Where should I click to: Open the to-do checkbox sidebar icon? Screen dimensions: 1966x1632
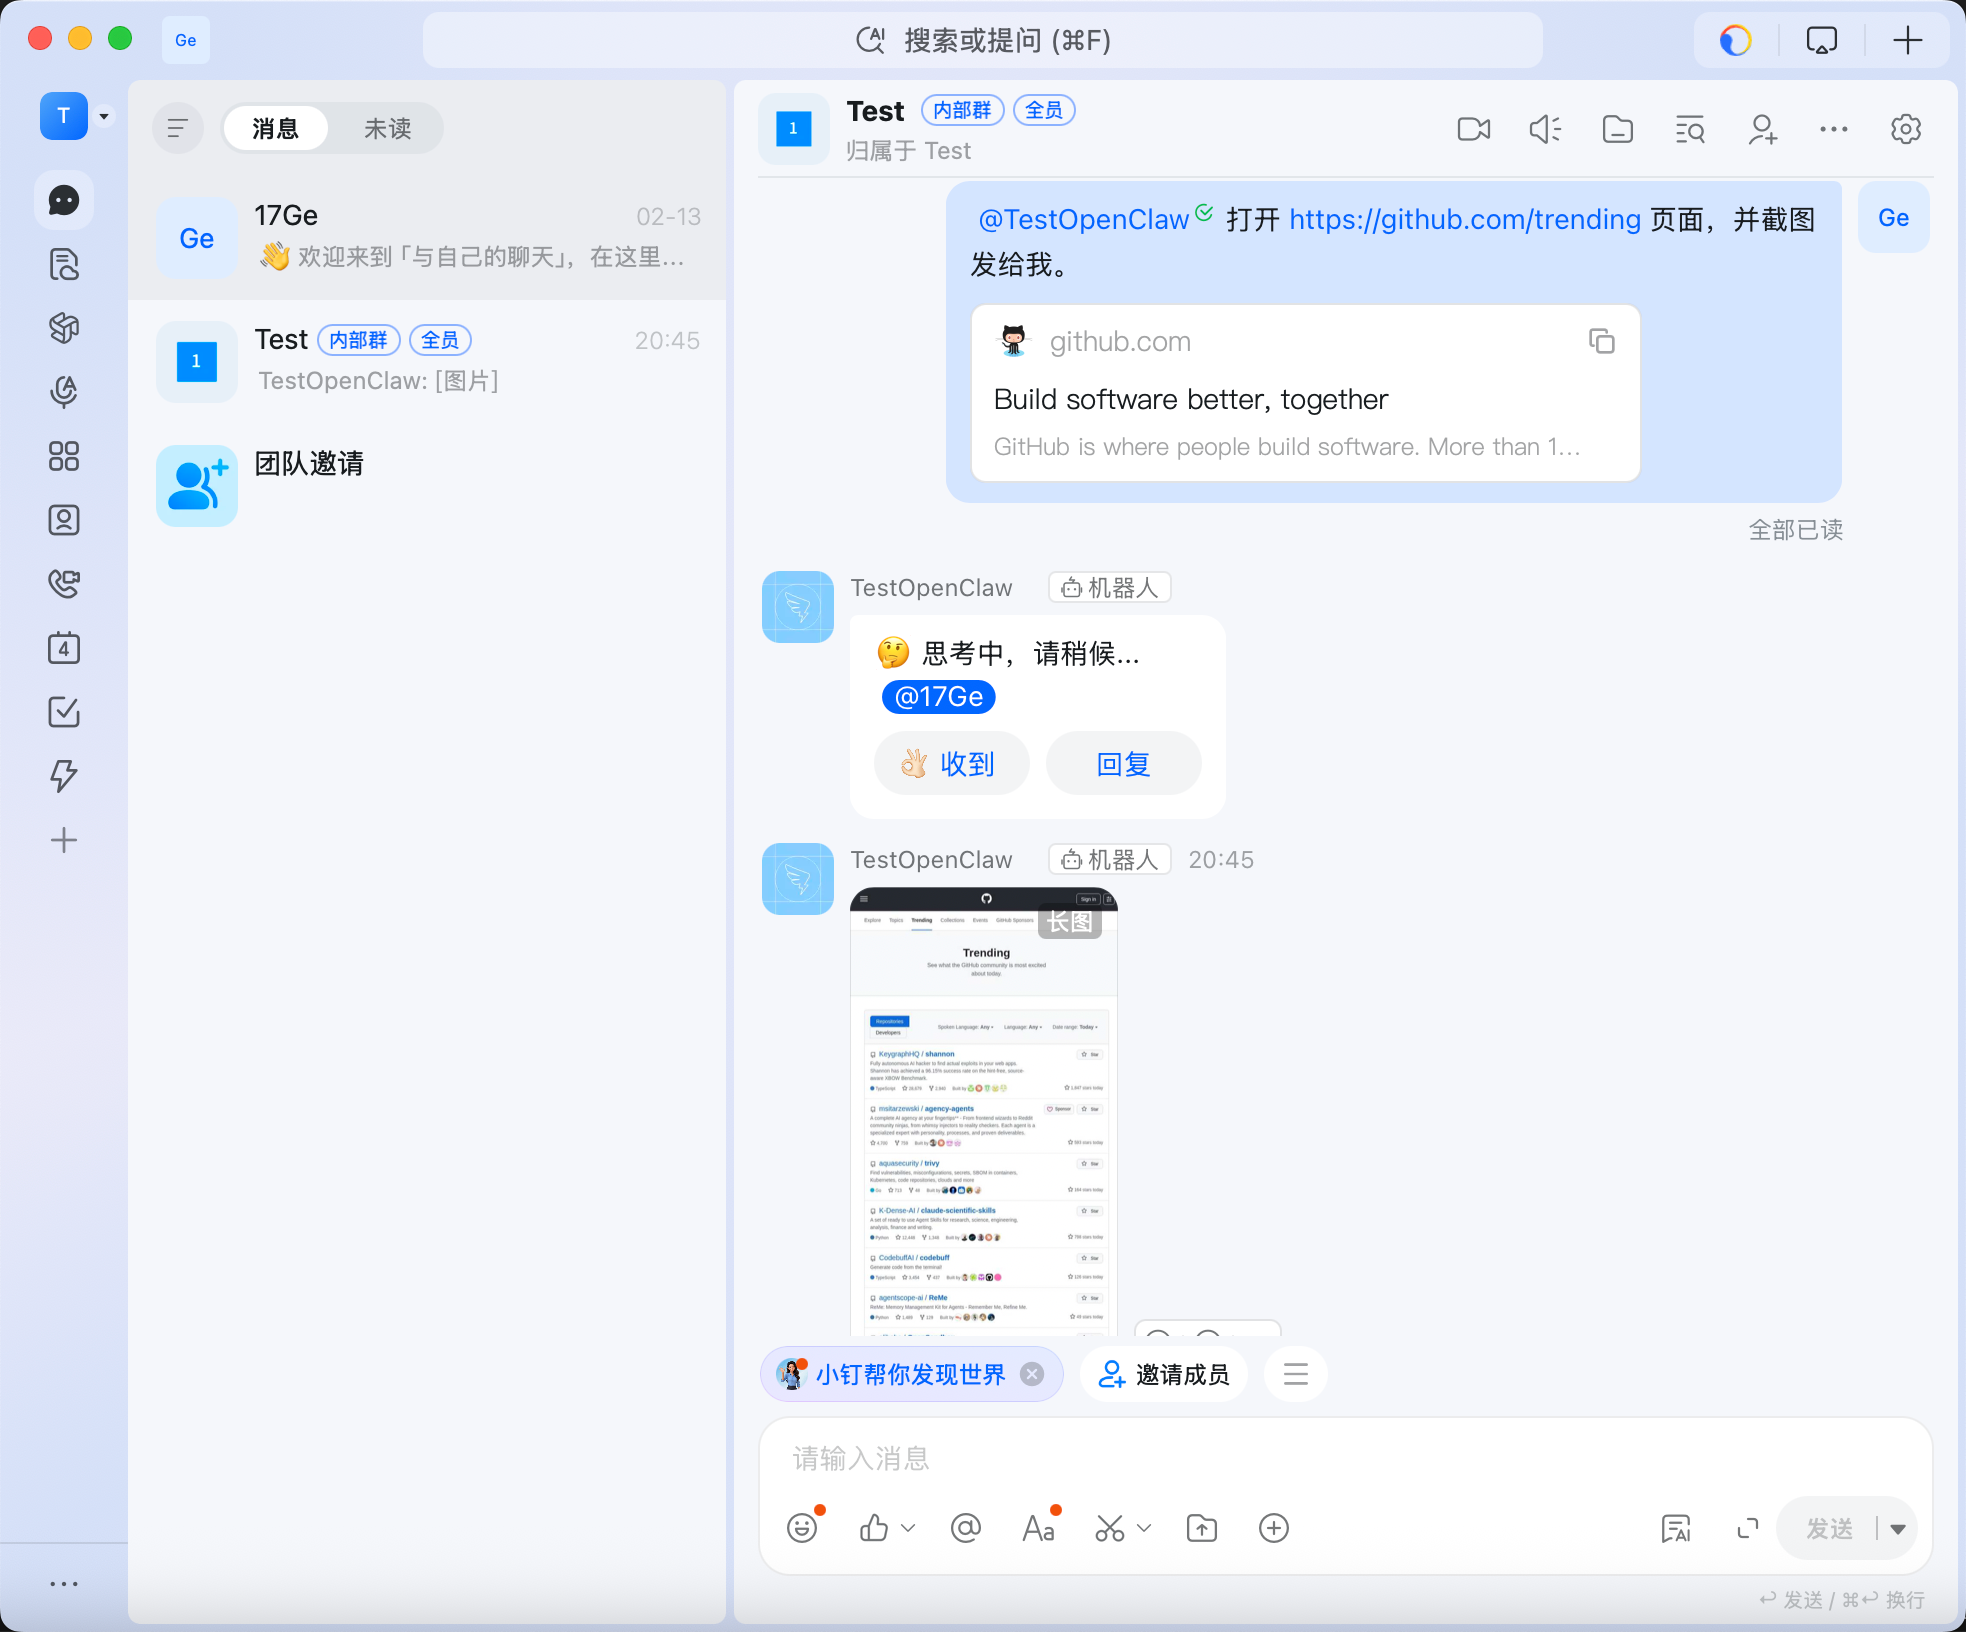point(64,712)
